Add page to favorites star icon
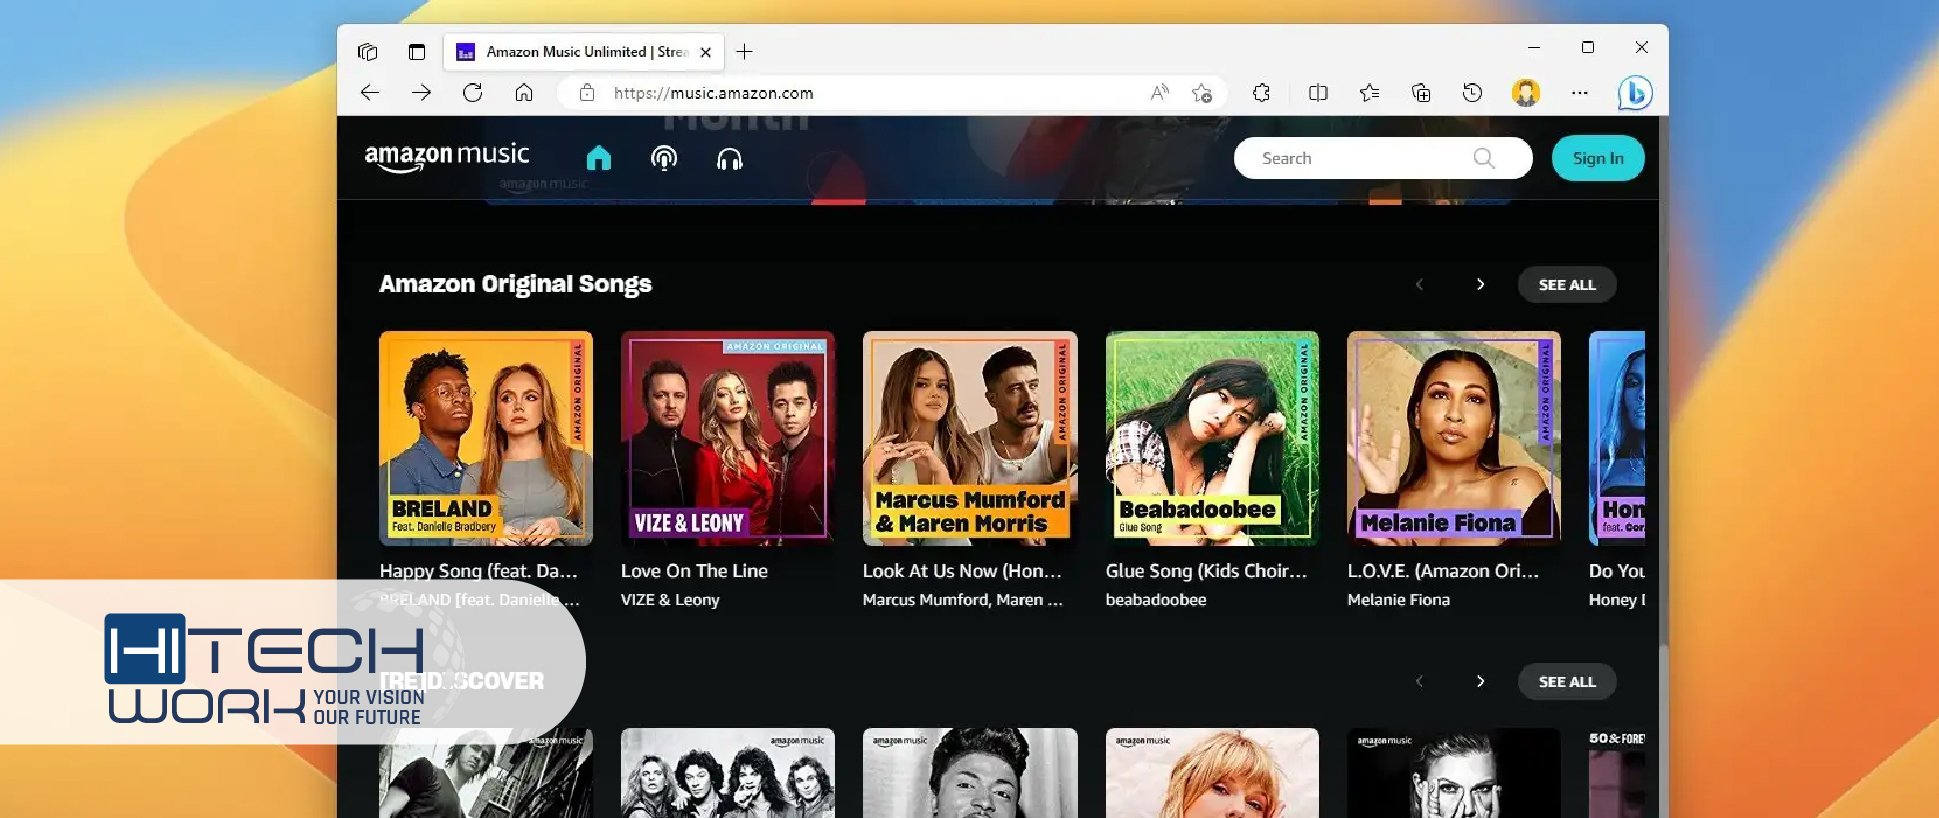 [1202, 93]
